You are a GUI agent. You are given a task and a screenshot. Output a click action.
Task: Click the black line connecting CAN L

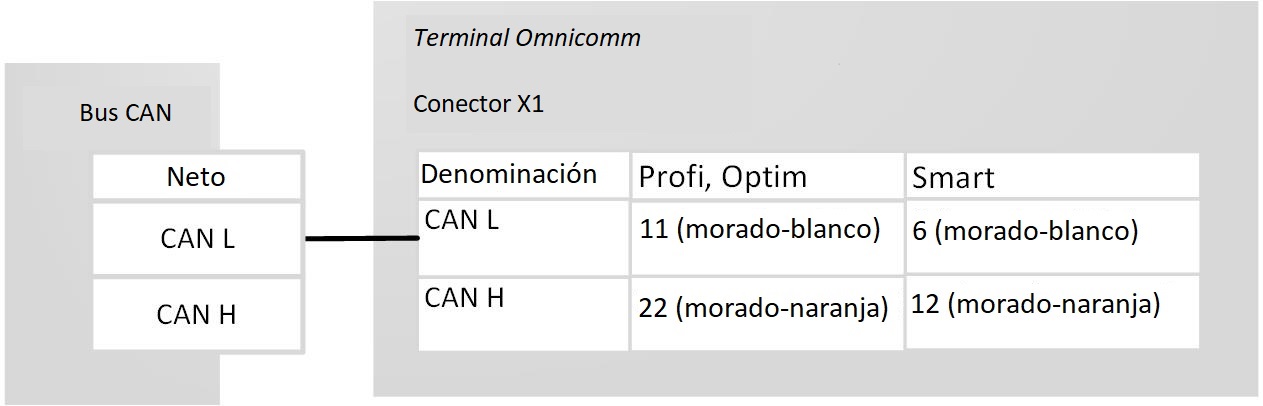pos(361,238)
